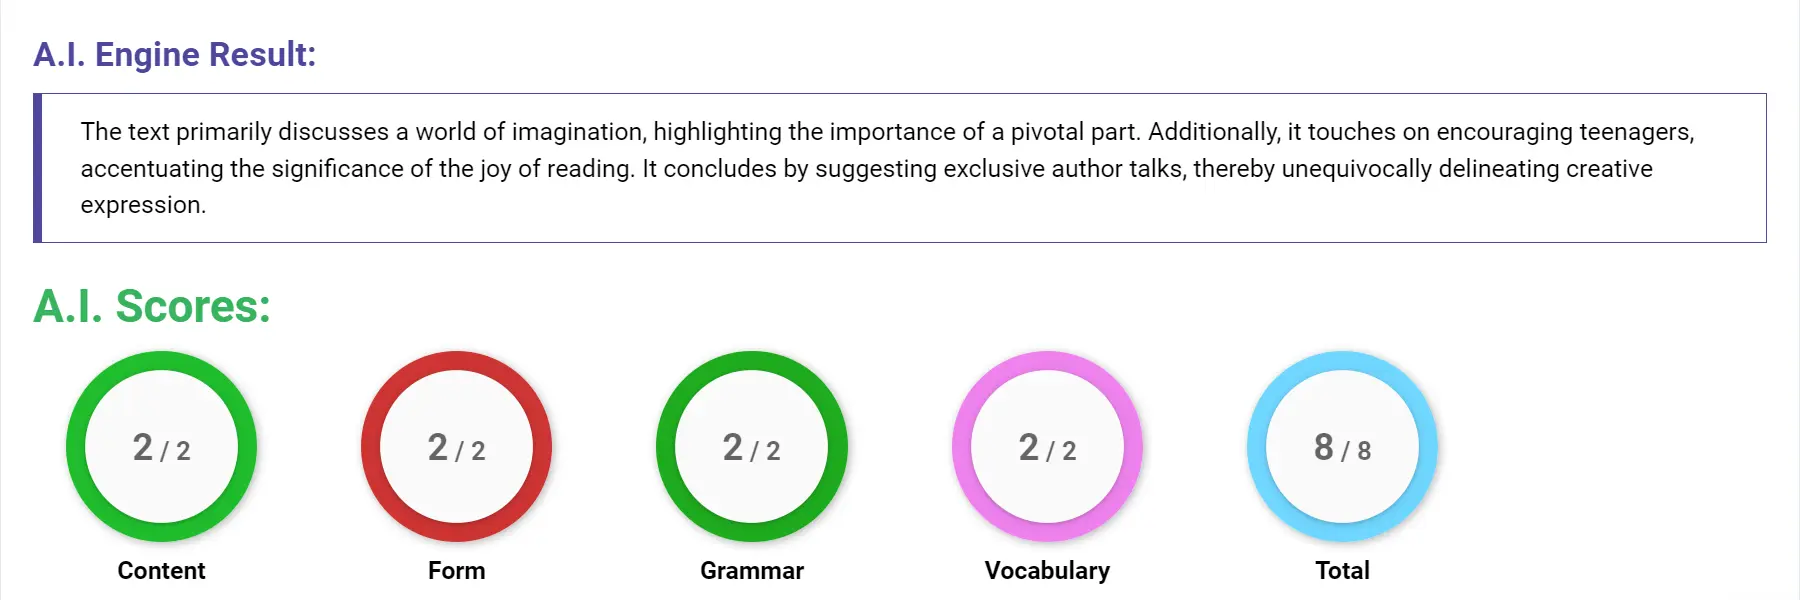This screenshot has height=600, width=1800.
Task: Click the purple bar beside the summary box
Action: point(39,167)
